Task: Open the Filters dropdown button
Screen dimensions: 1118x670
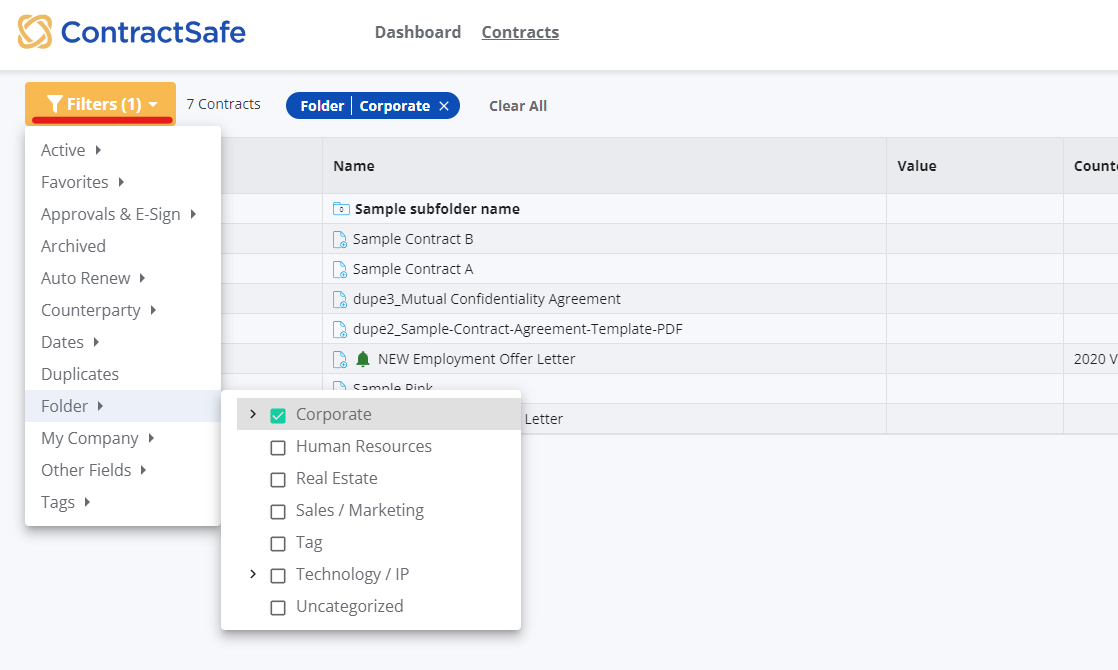Action: (99, 103)
